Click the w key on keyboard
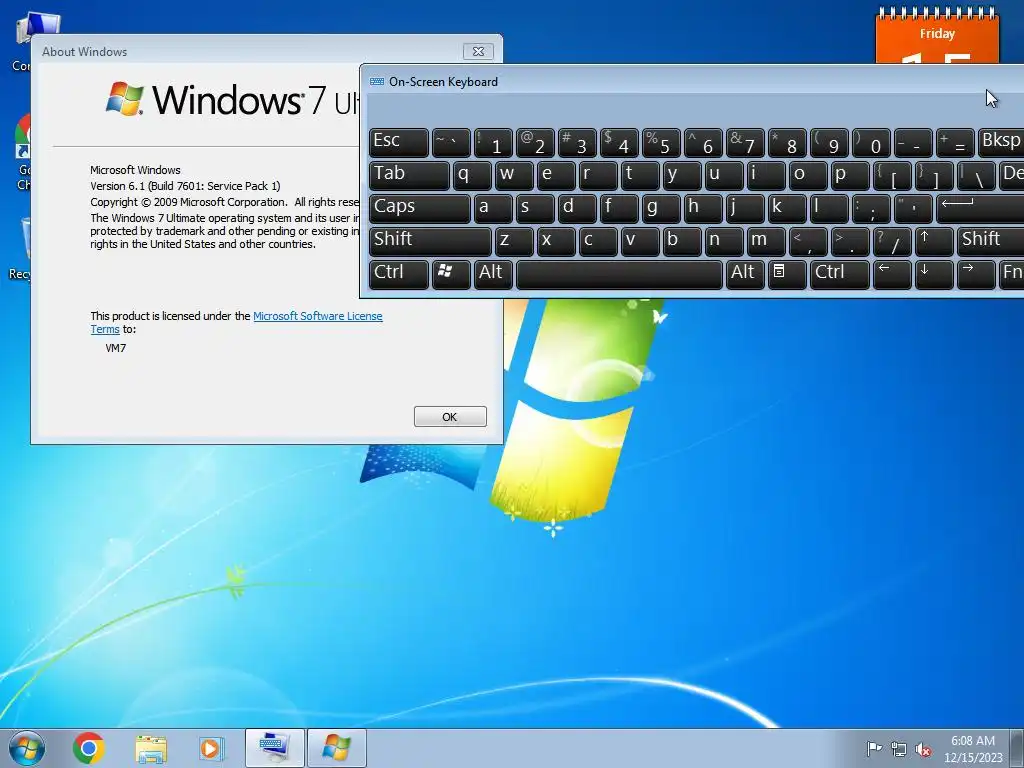 click(x=514, y=176)
